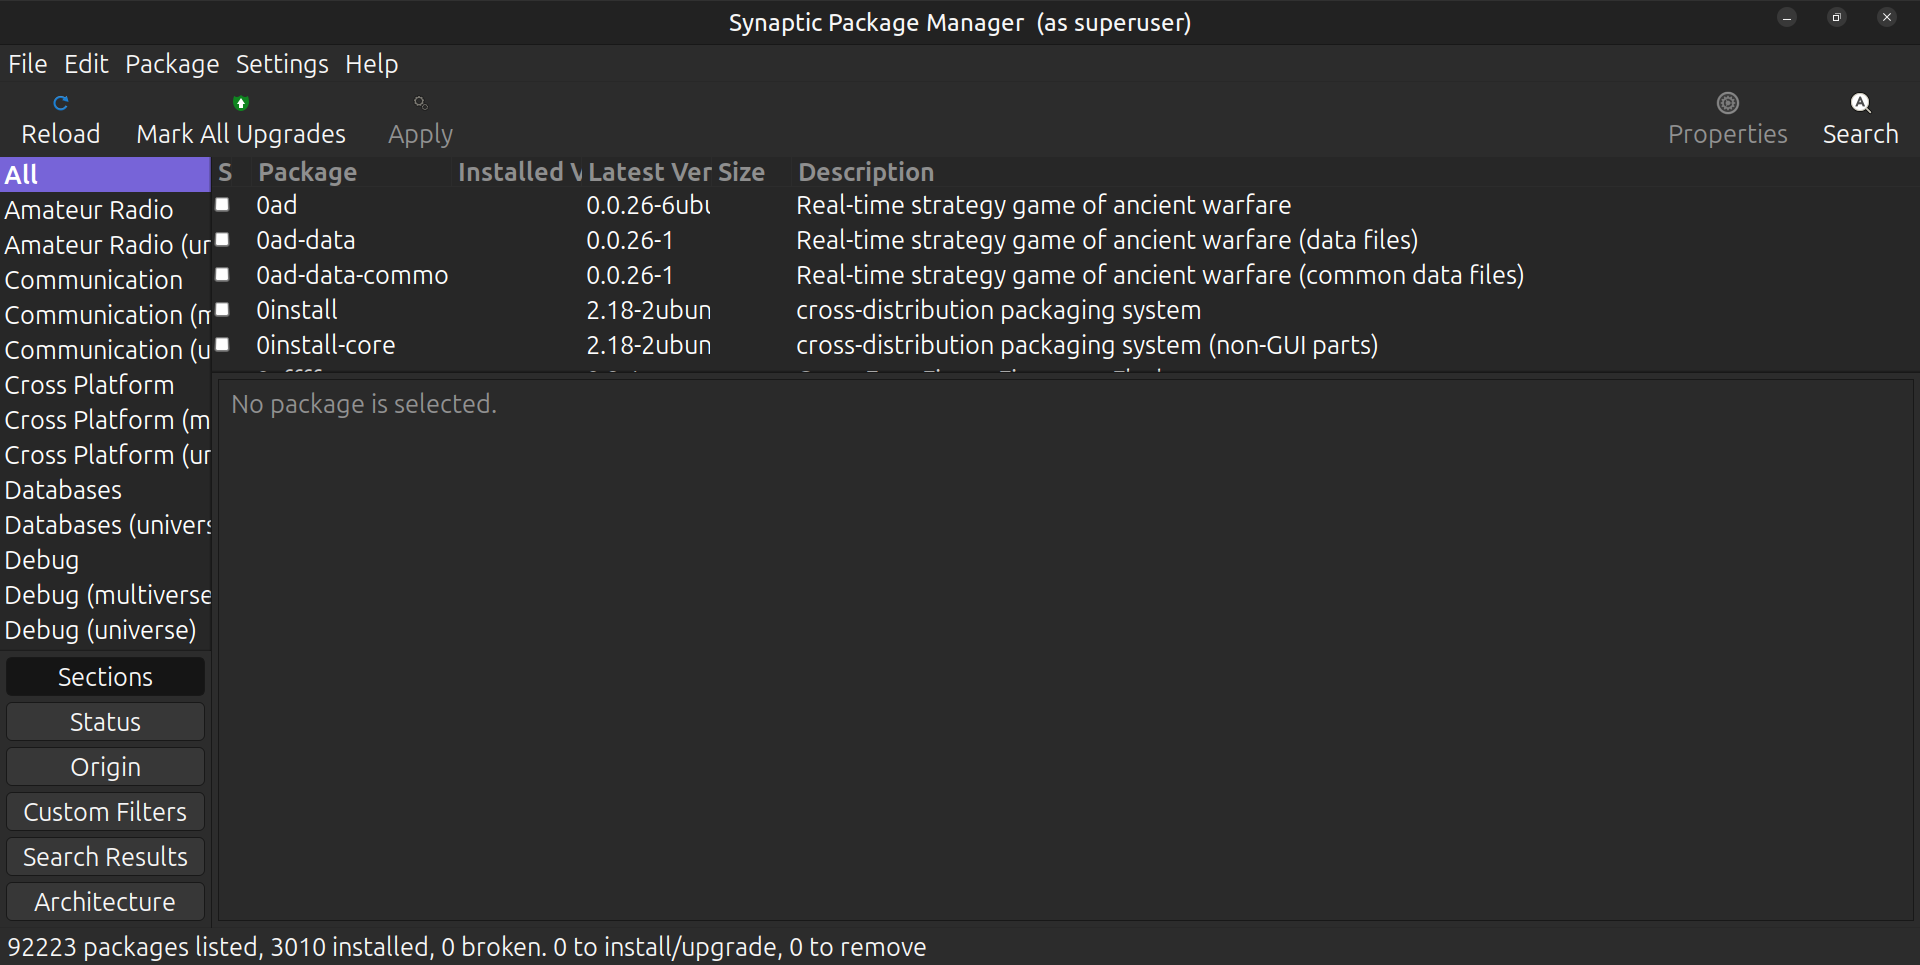Sort by the Description column header
This screenshot has height=965, width=1920.
866,172
